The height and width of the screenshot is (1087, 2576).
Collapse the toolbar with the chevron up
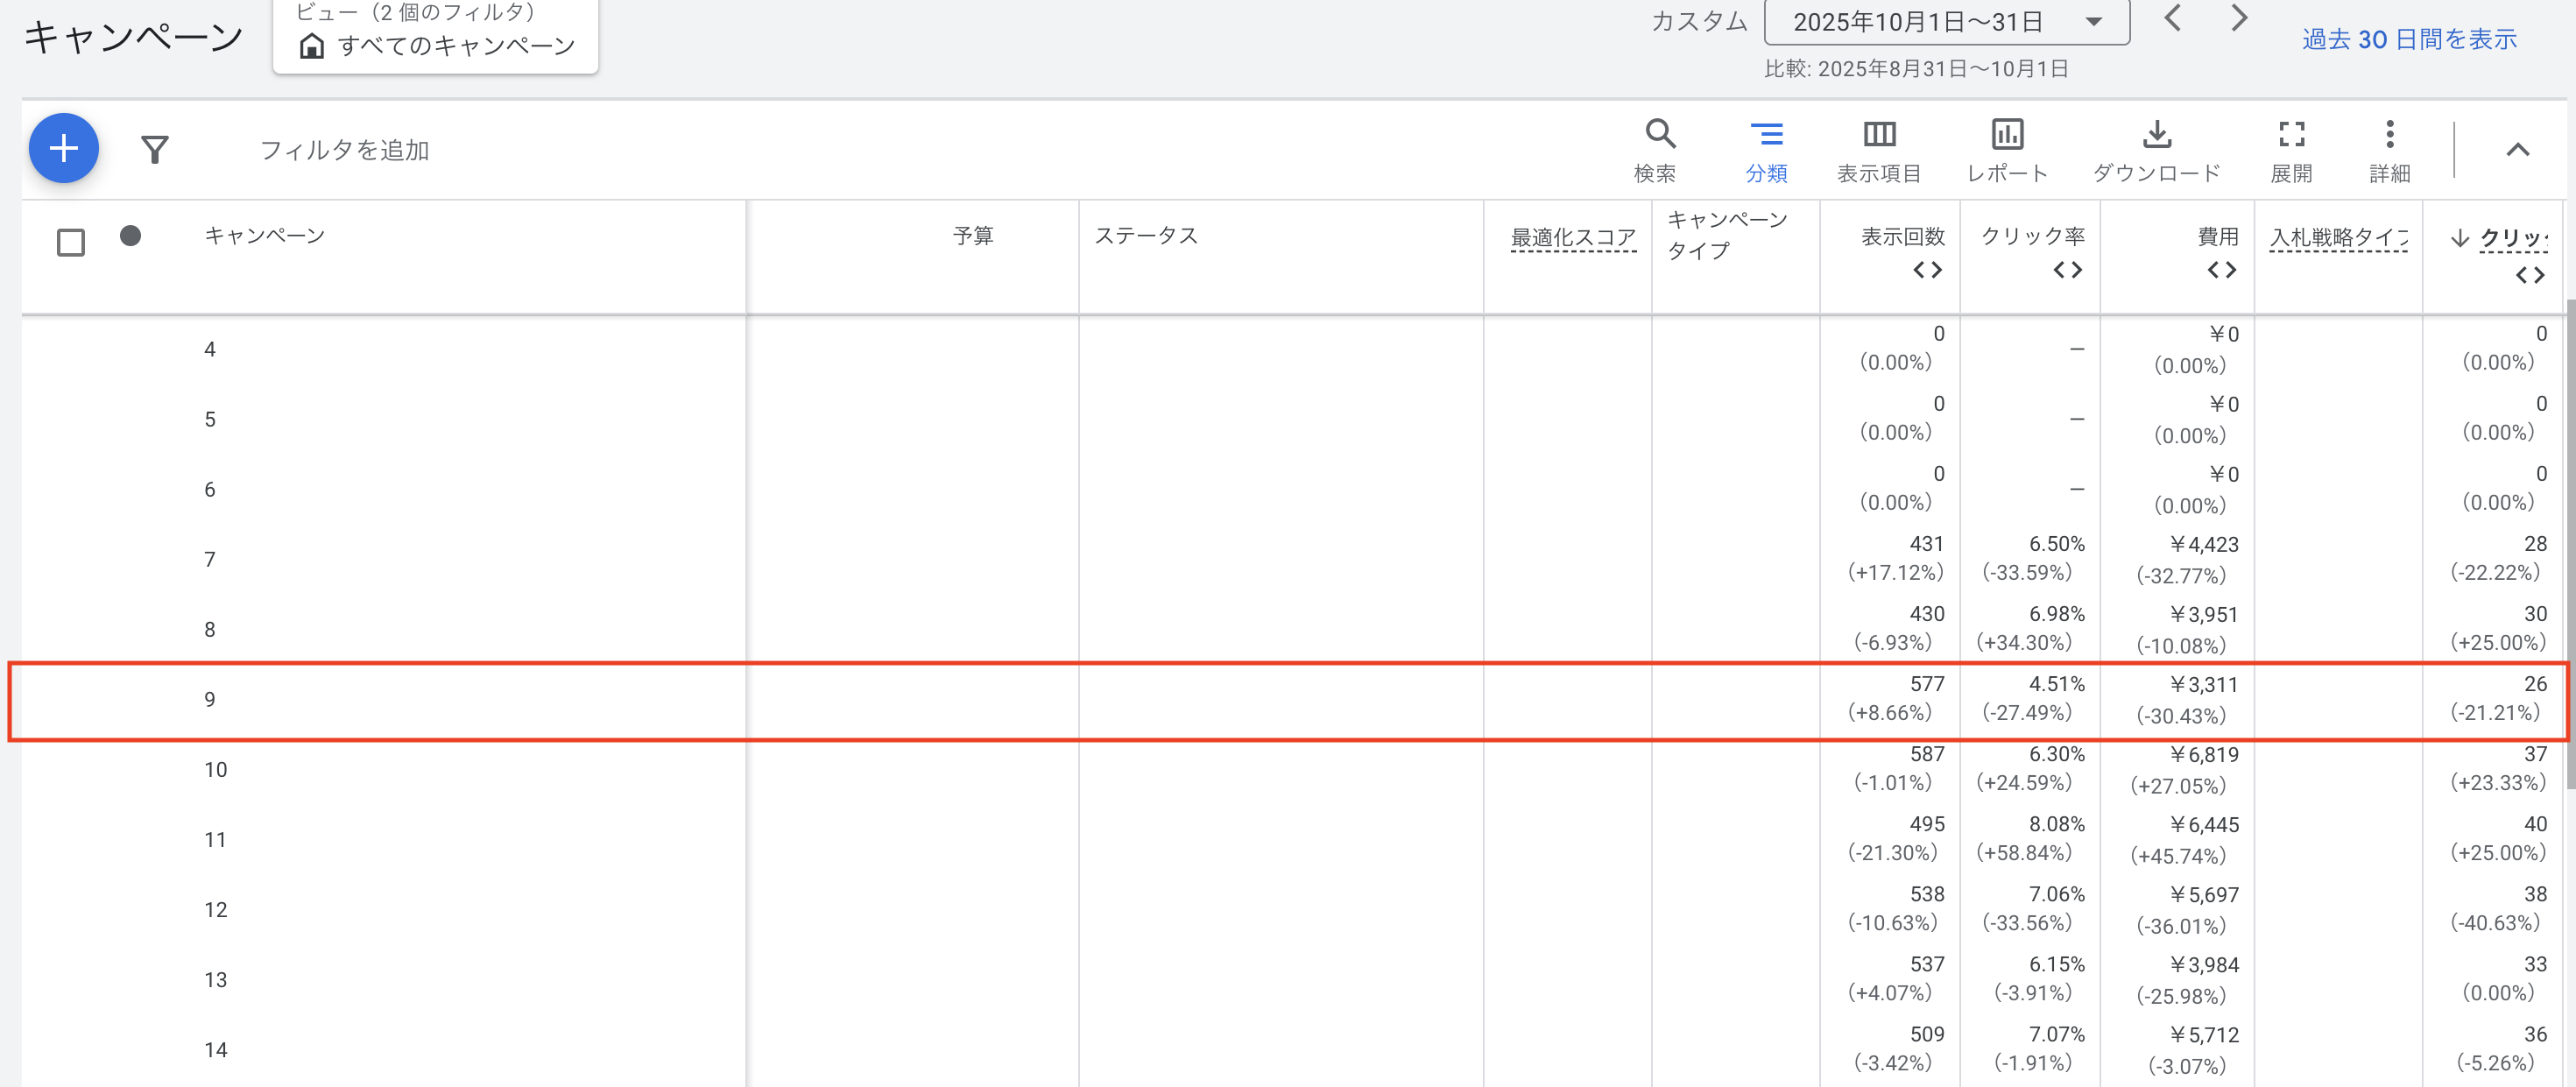[2516, 150]
